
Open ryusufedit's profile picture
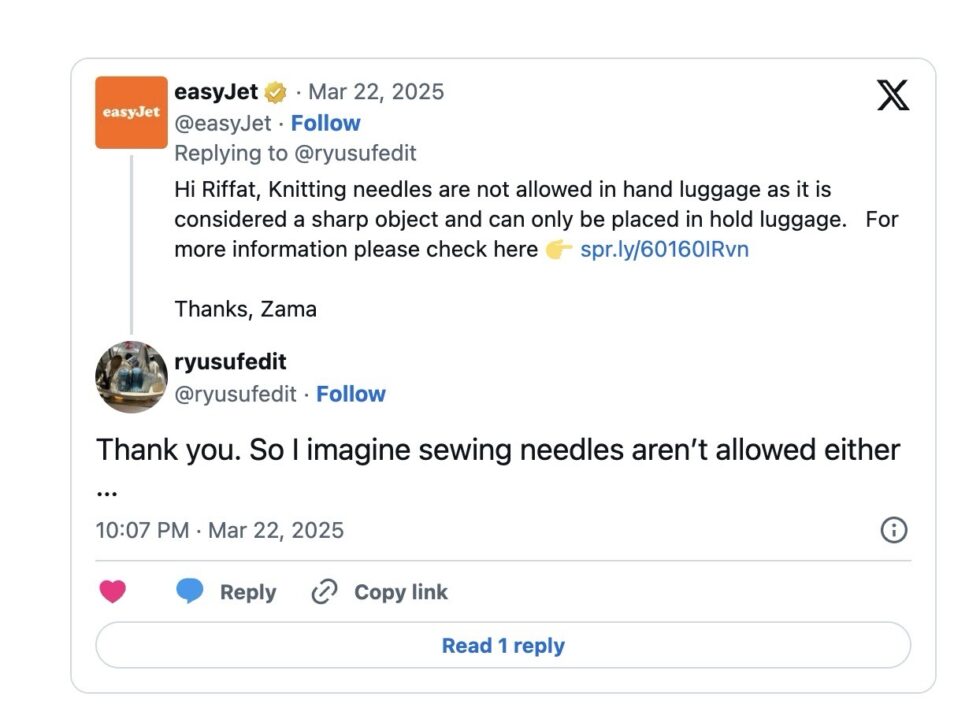click(x=130, y=376)
